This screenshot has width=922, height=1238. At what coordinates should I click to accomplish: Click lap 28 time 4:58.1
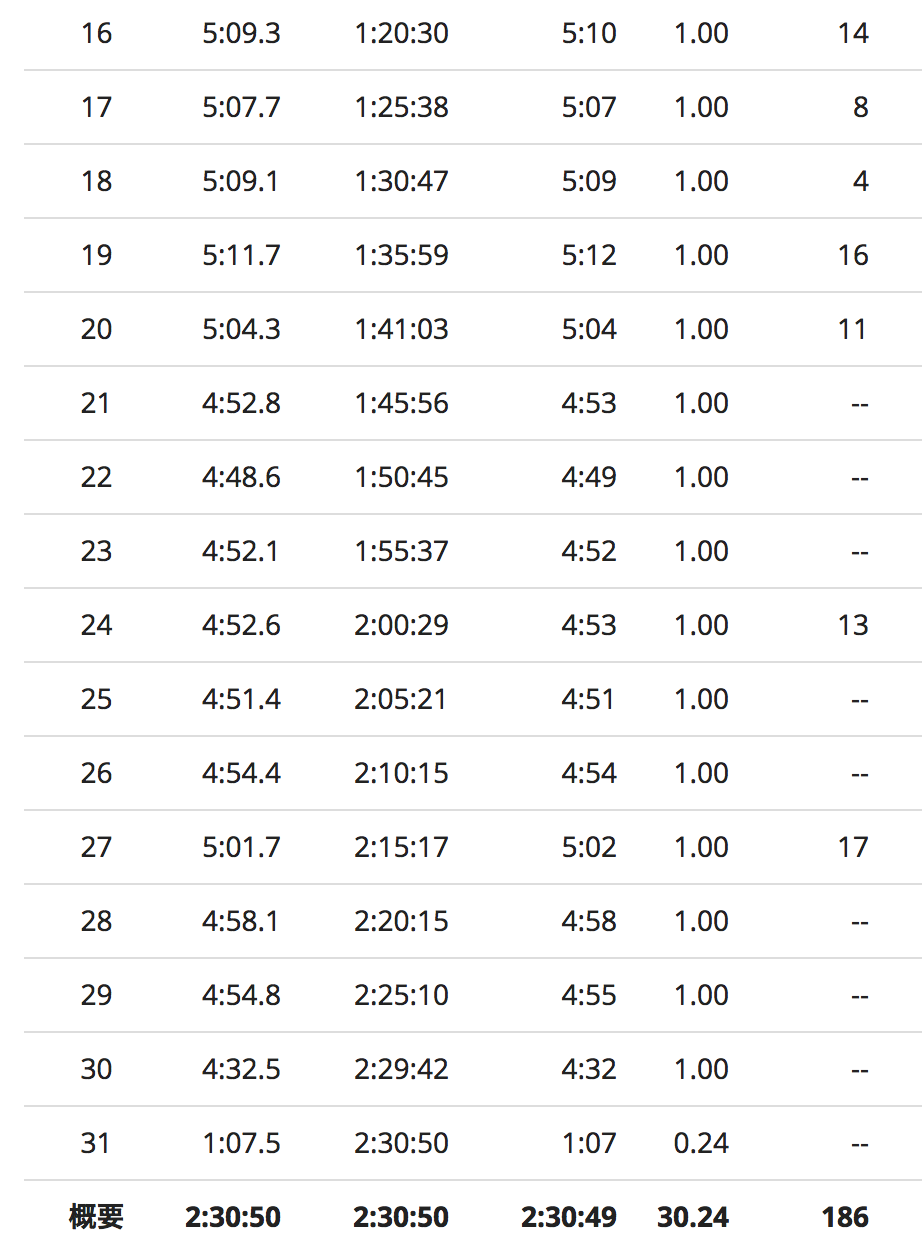(241, 921)
